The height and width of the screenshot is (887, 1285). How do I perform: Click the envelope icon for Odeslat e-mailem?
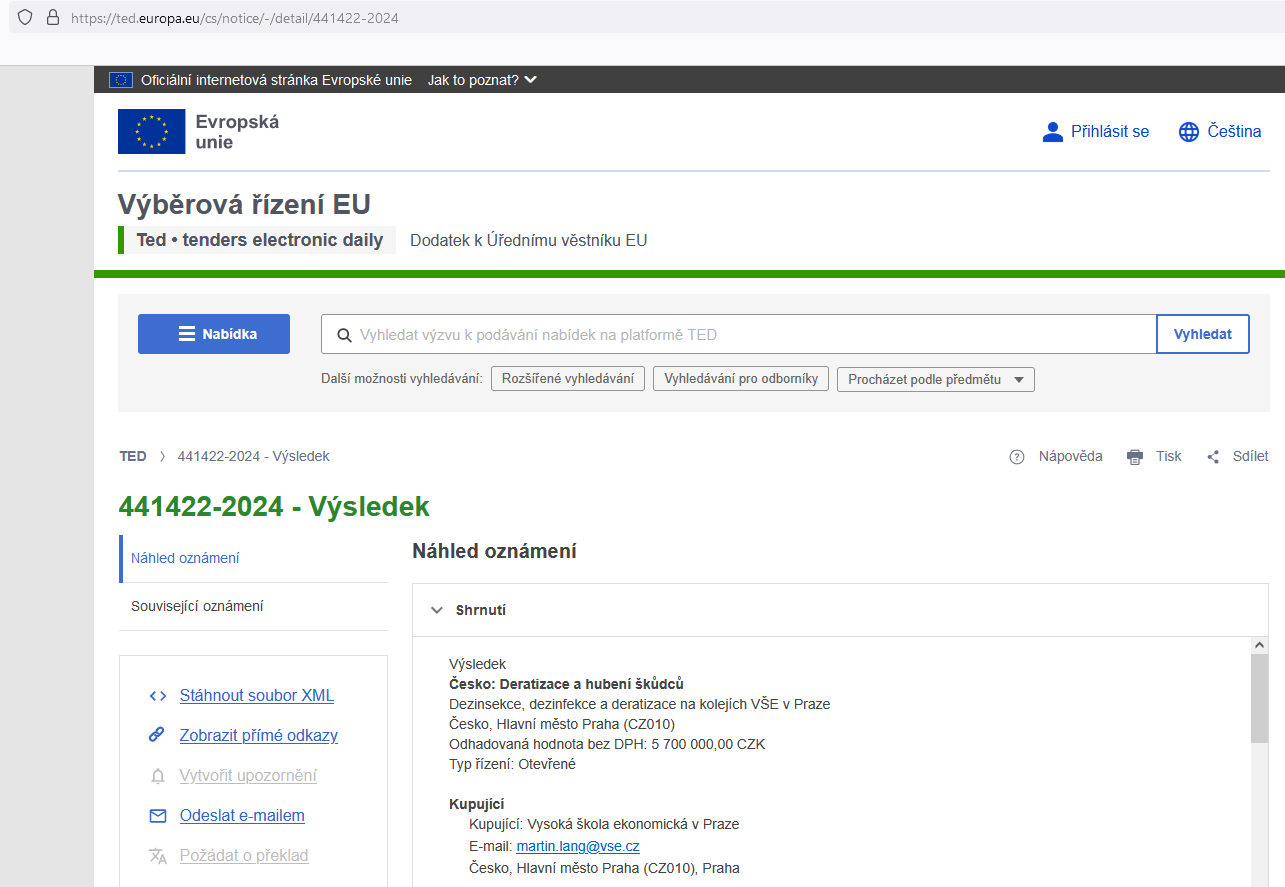(x=157, y=816)
